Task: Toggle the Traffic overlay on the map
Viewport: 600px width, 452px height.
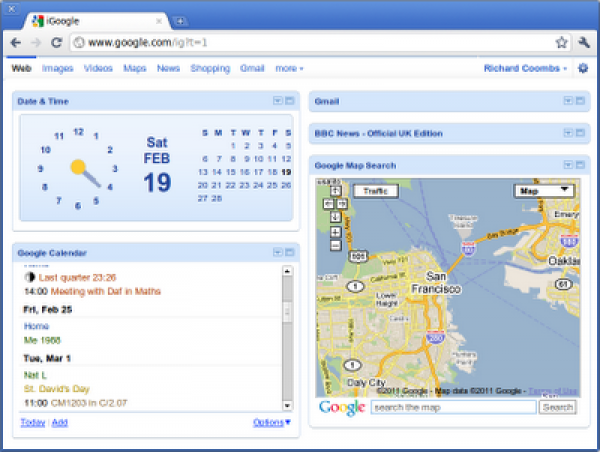Action: (x=376, y=191)
